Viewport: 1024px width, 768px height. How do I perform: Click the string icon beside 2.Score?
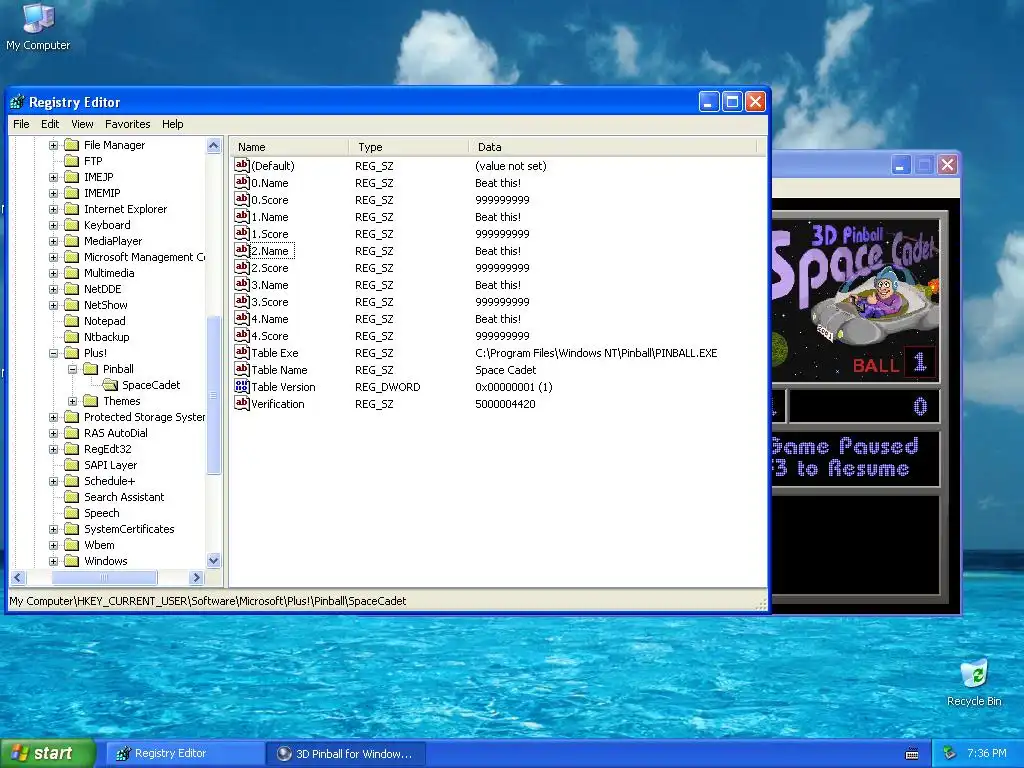[x=242, y=267]
